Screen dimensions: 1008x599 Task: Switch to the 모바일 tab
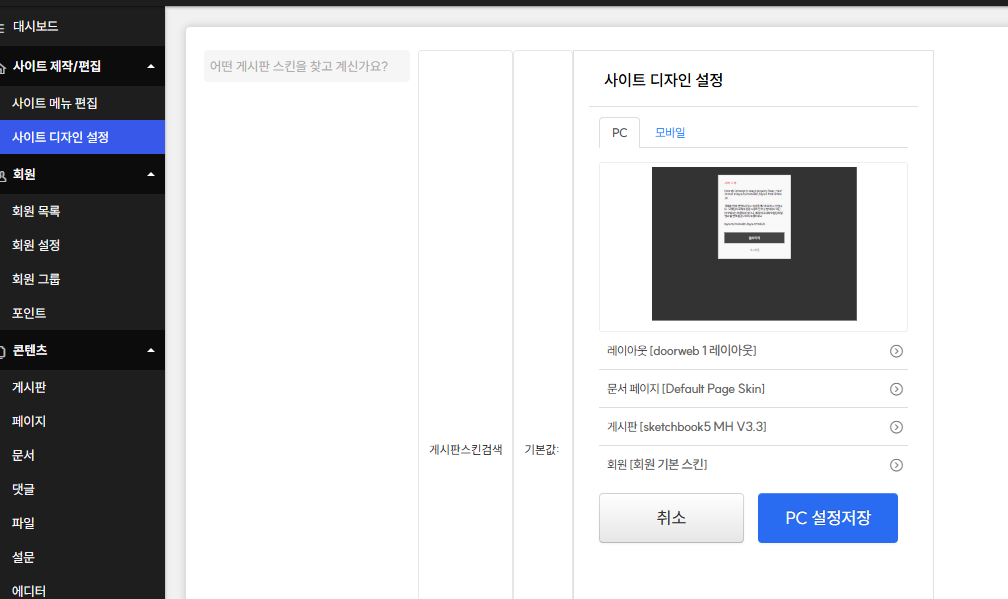pos(672,131)
